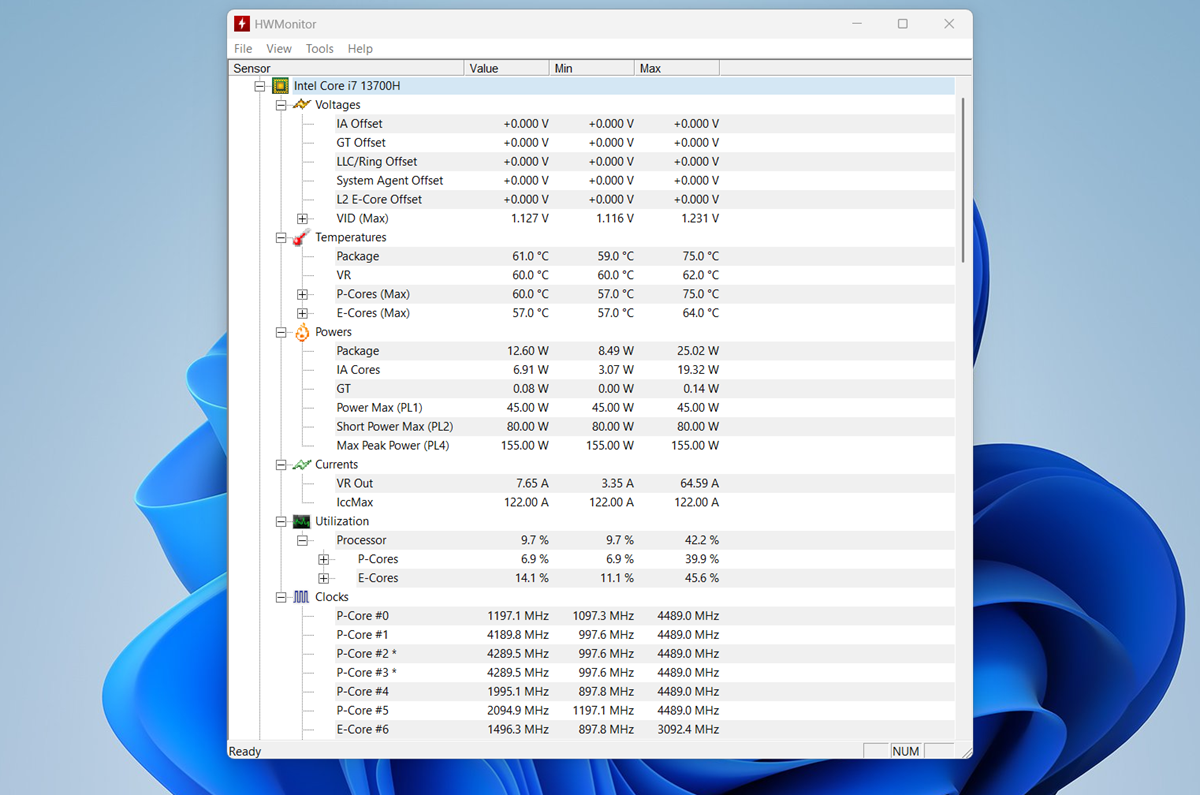Click the Voltages lightning icon
This screenshot has width=1200, height=795.
pos(302,105)
